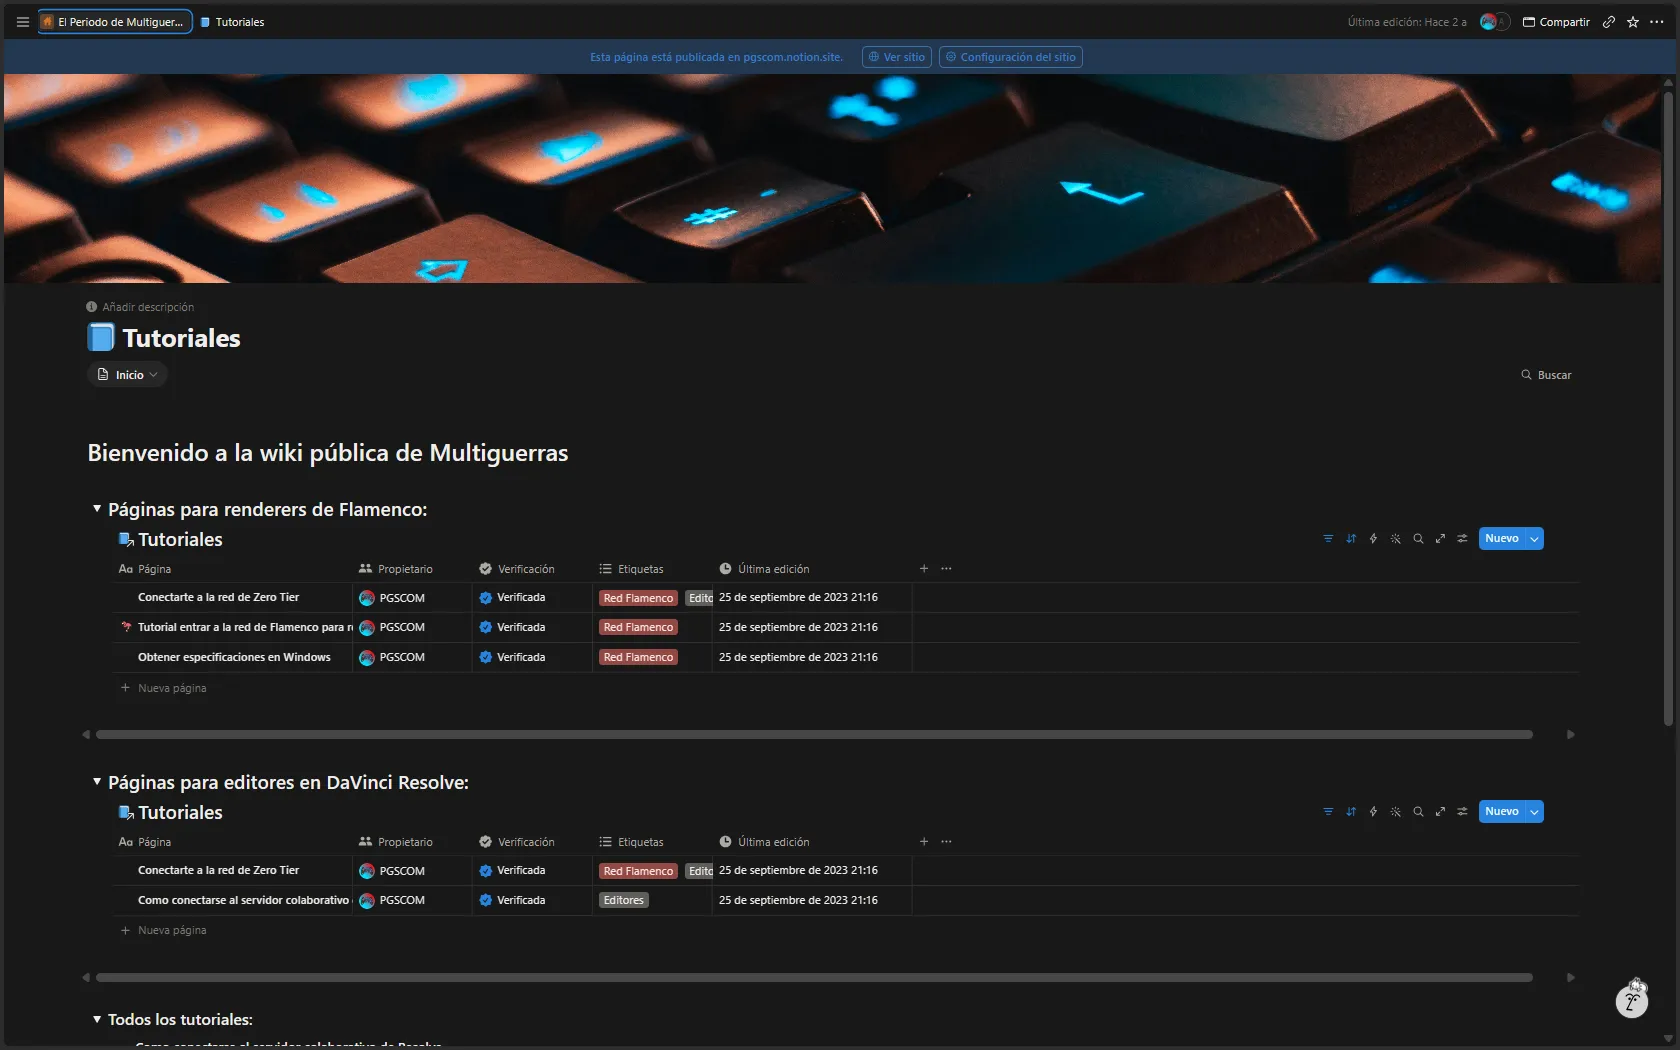Open 'Configuración del sitio' button

(x=1011, y=57)
